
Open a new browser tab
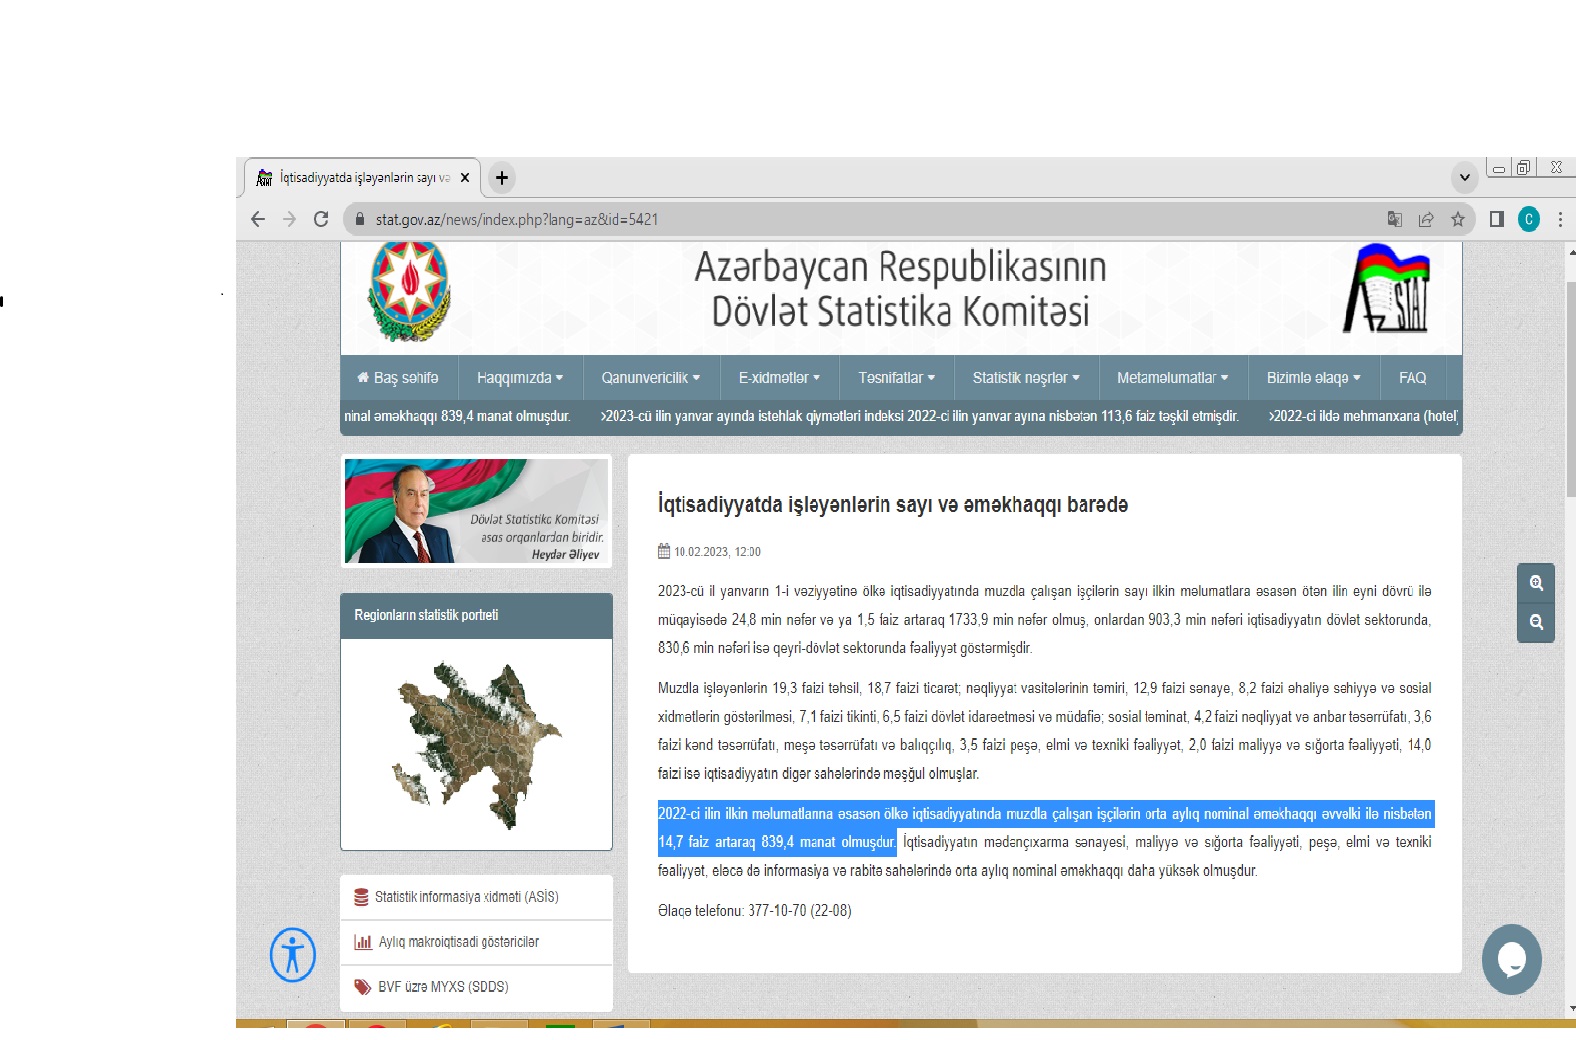click(502, 178)
